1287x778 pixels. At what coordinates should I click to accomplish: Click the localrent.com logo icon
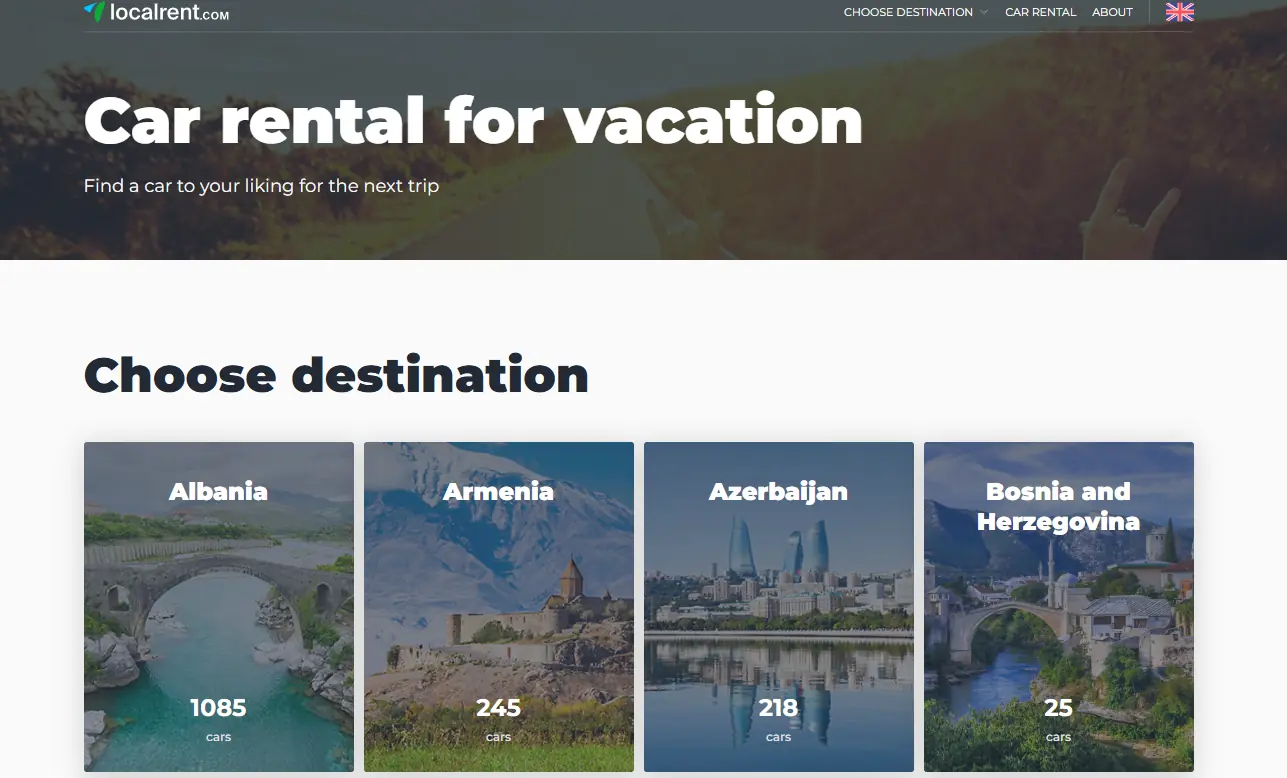tap(94, 11)
